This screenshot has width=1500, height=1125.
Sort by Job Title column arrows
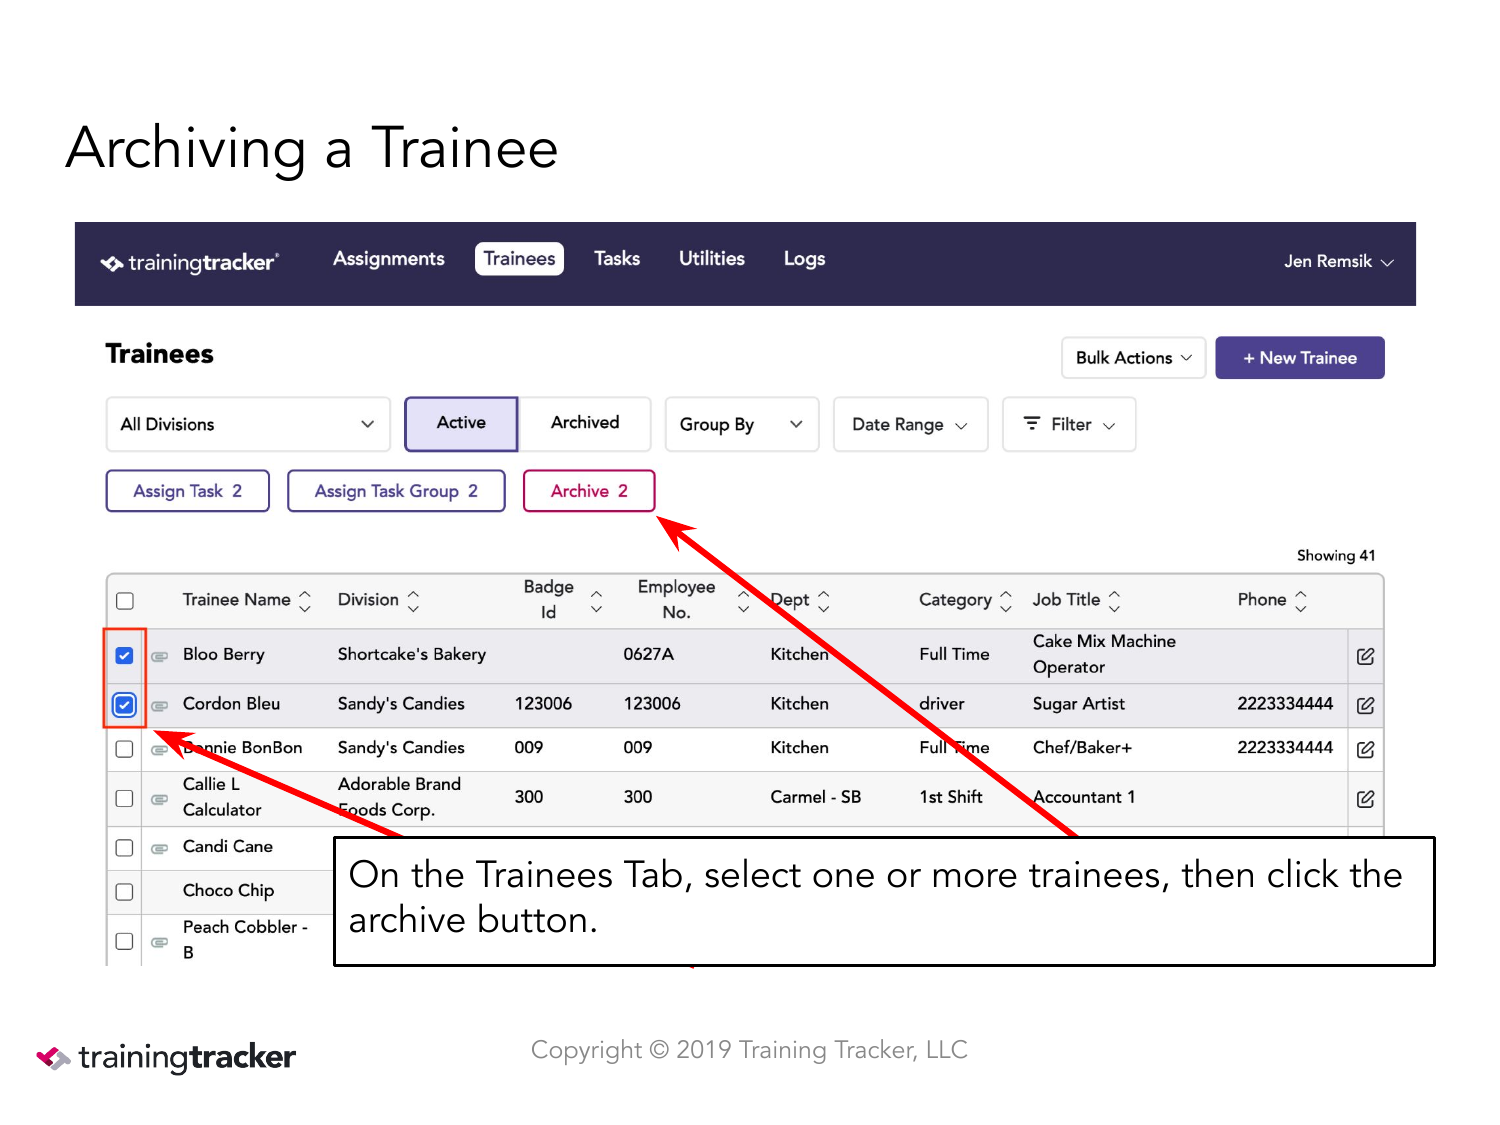tap(1114, 600)
